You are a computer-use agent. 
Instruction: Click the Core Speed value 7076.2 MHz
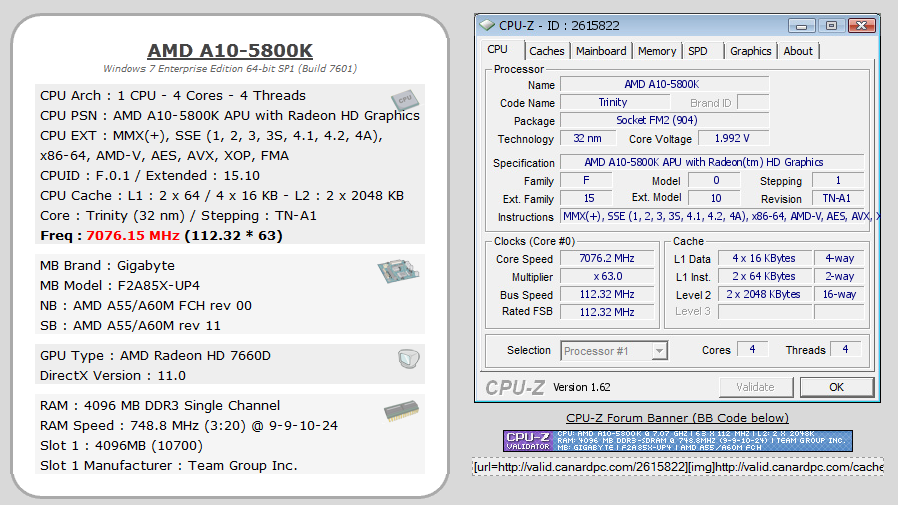pyautogui.click(x=606, y=258)
